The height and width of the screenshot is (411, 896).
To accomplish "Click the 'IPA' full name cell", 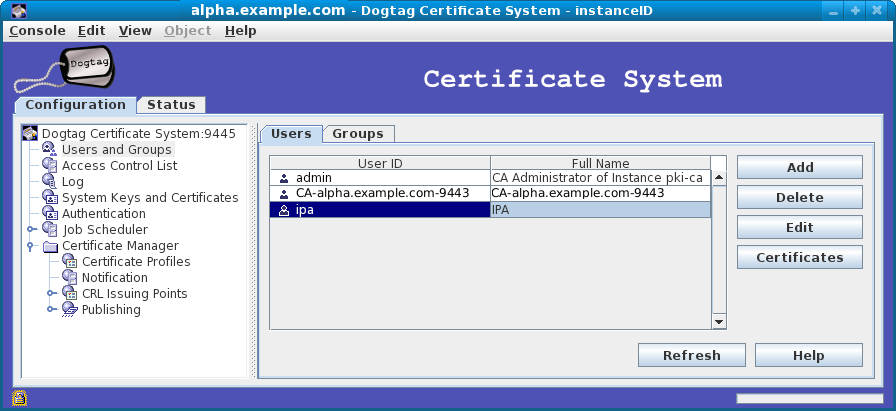I will point(601,210).
